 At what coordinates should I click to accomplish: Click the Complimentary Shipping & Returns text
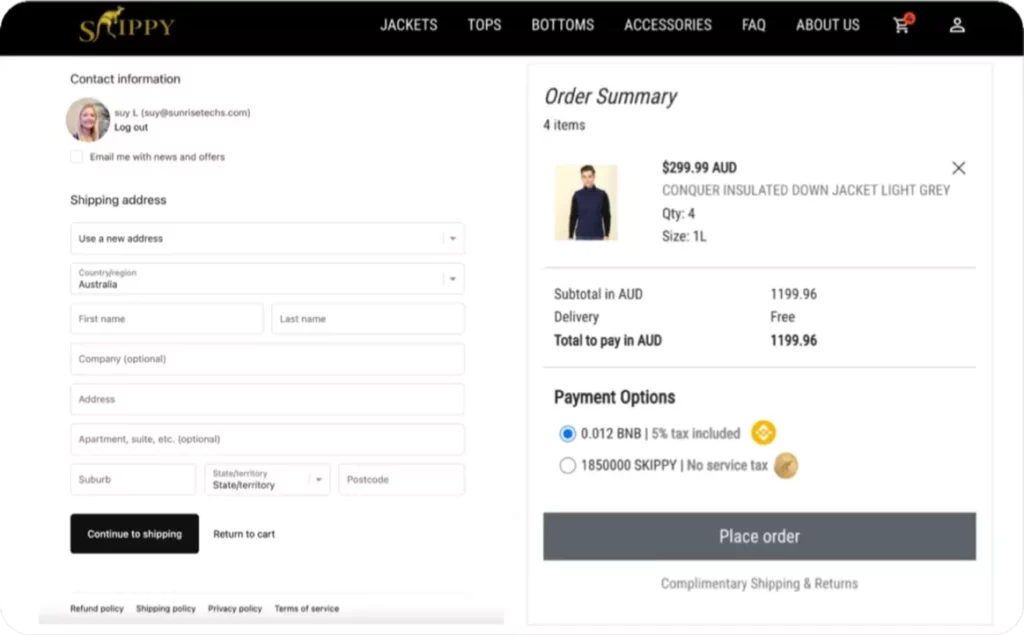760,583
